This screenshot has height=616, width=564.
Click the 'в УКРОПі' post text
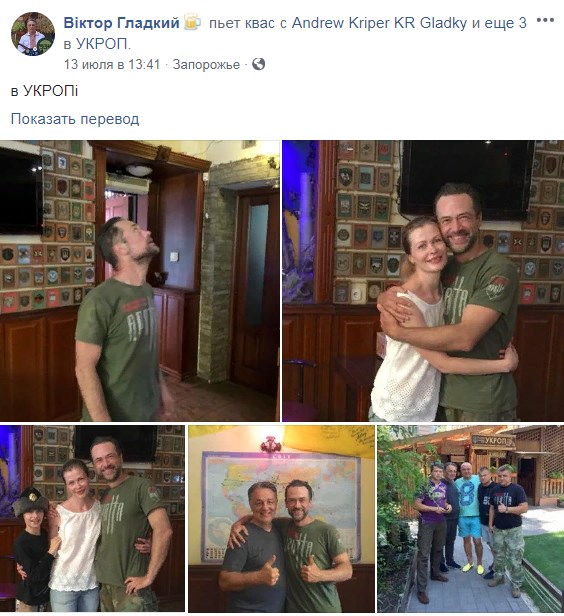[44, 91]
